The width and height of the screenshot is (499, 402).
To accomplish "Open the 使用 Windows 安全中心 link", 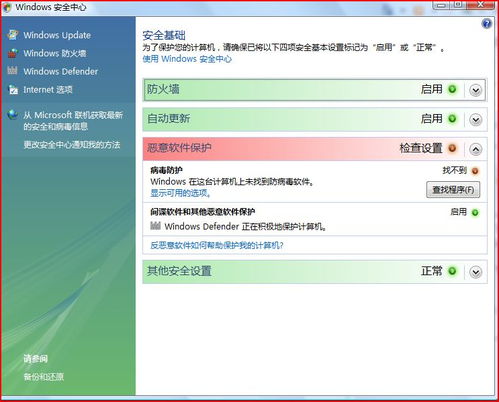I will 187,59.
